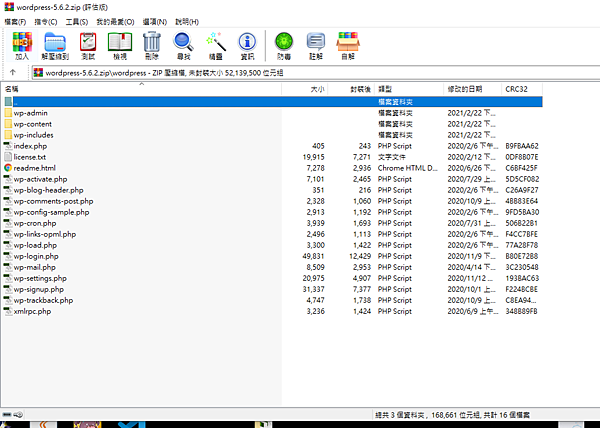
Task: Open the File (檔案) menu
Action: coord(15,22)
